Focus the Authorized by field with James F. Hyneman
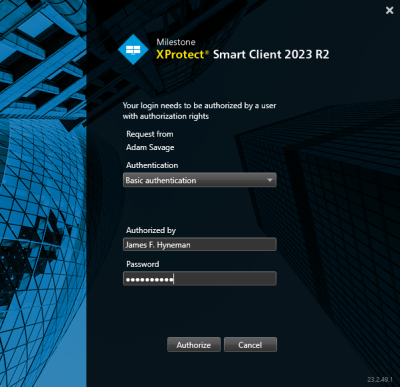Image resolution: width=400 pixels, height=387 pixels. (x=200, y=245)
